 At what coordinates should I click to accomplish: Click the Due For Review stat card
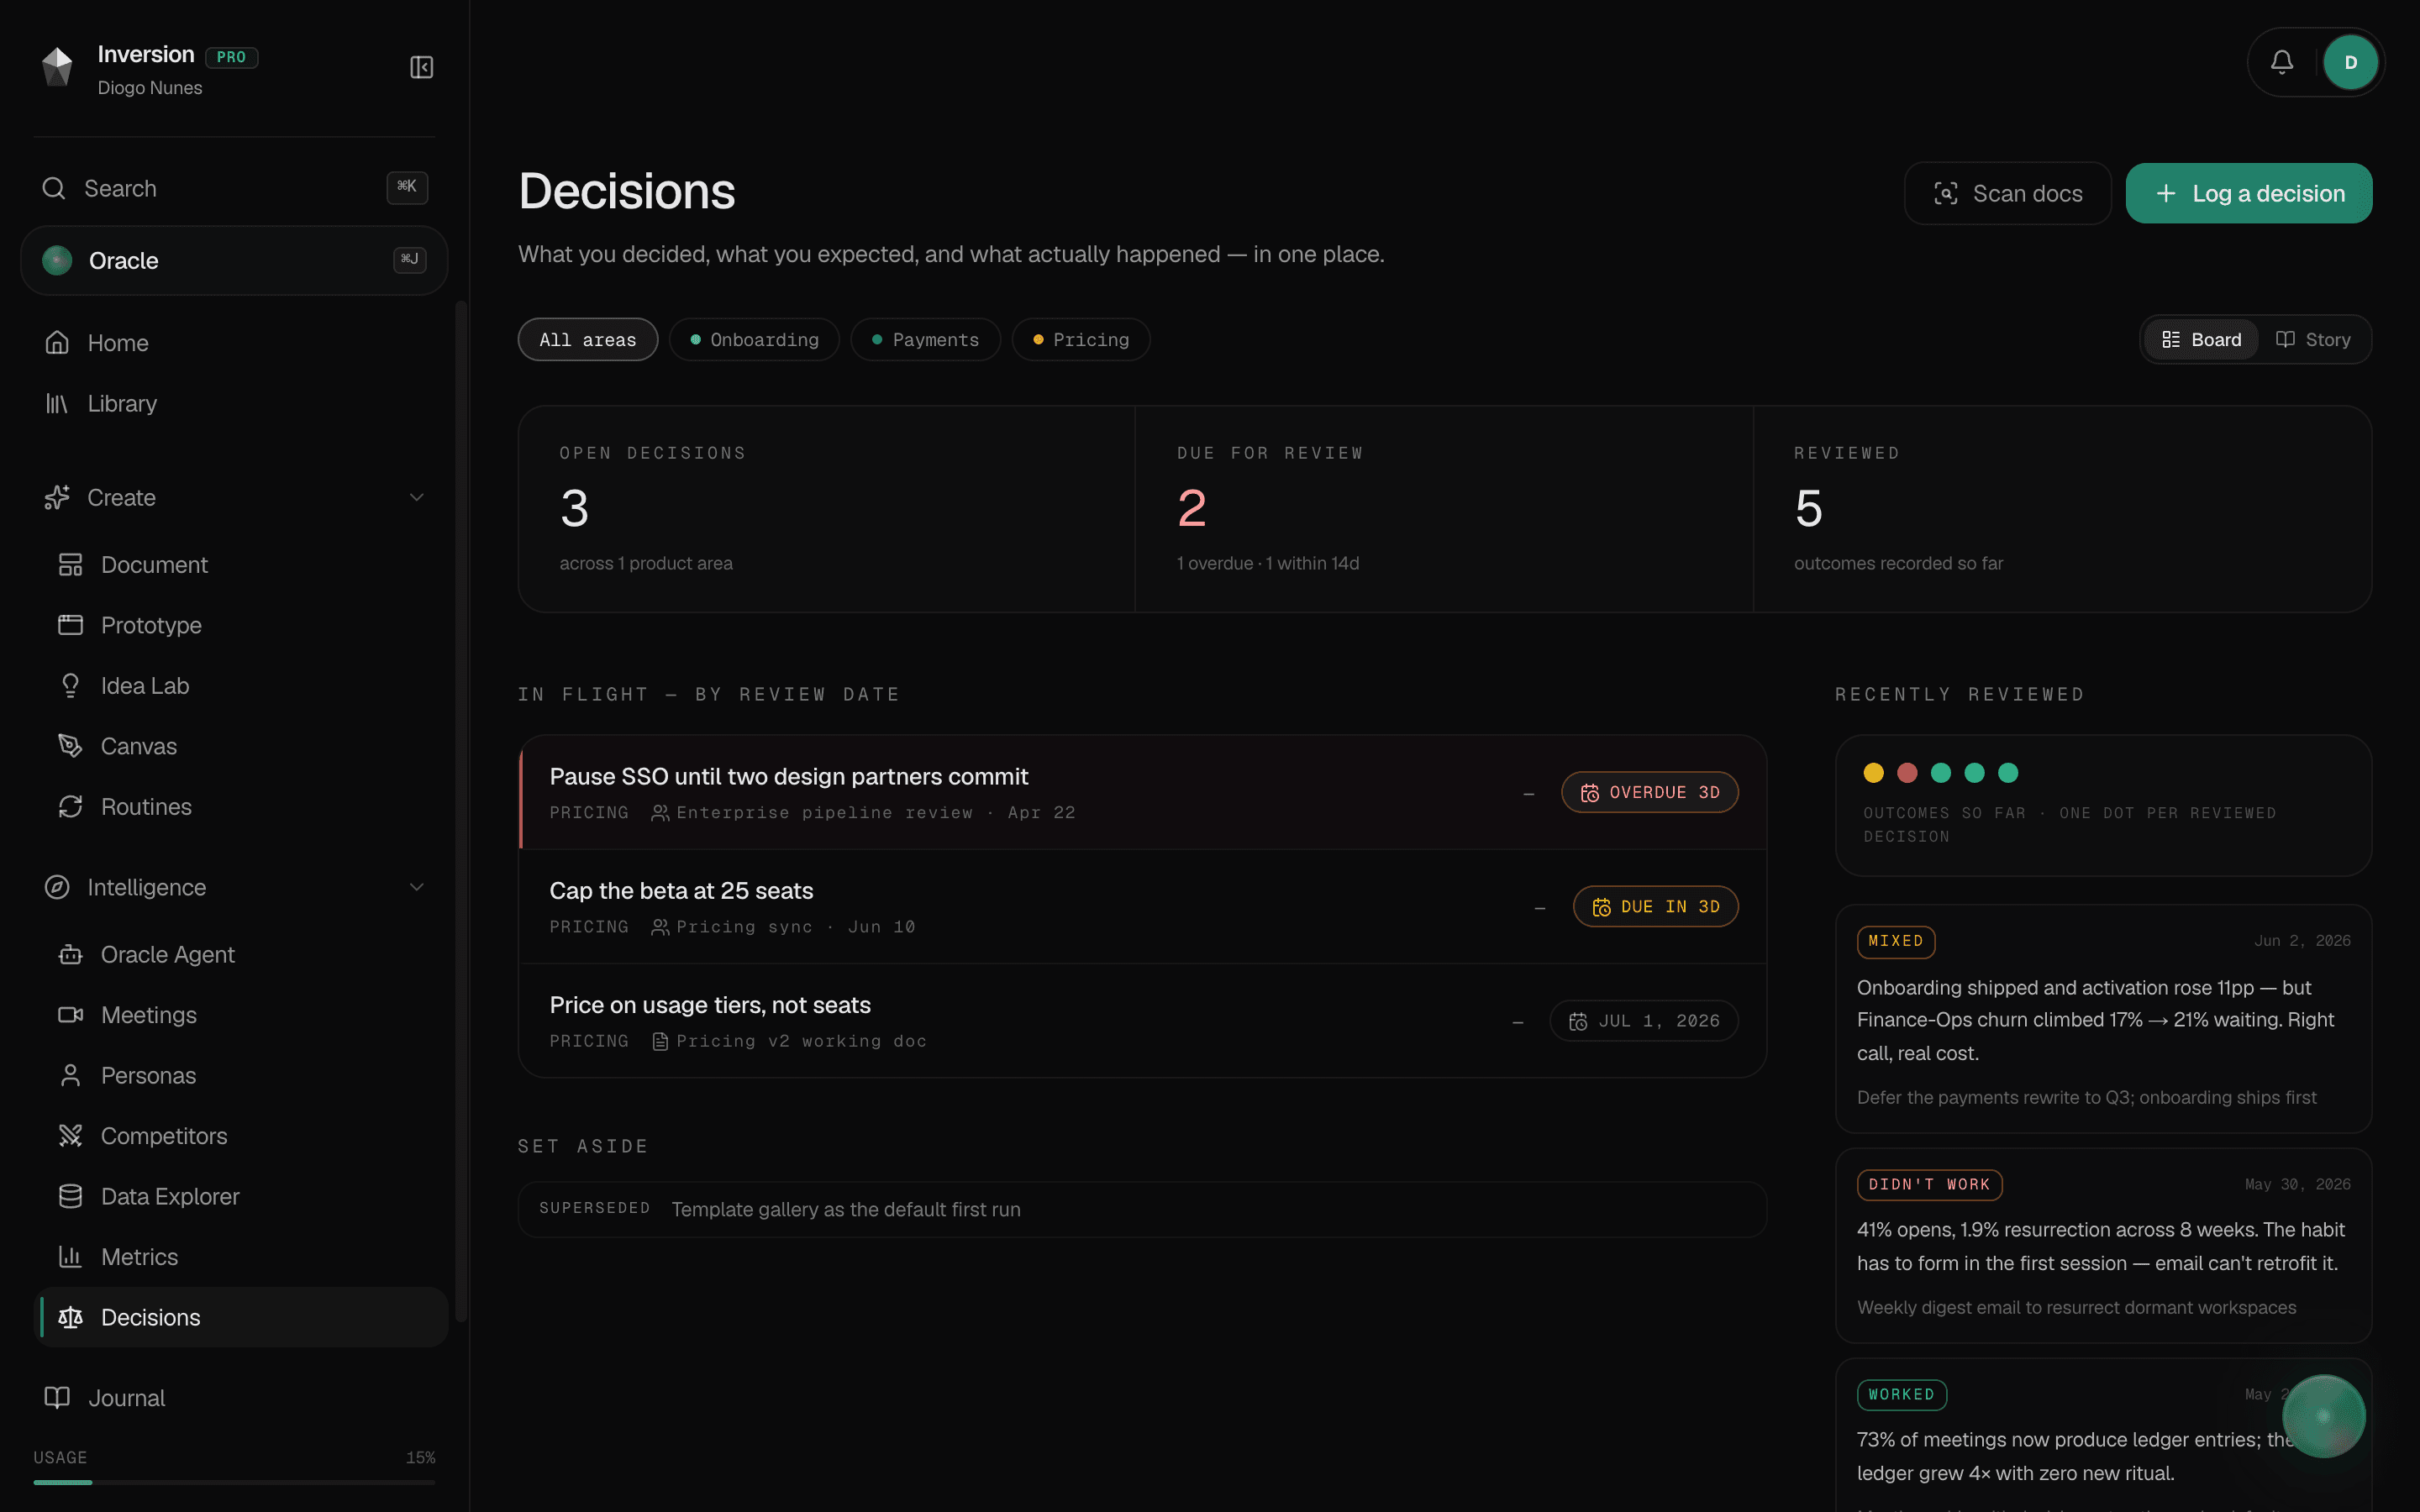[1444, 509]
